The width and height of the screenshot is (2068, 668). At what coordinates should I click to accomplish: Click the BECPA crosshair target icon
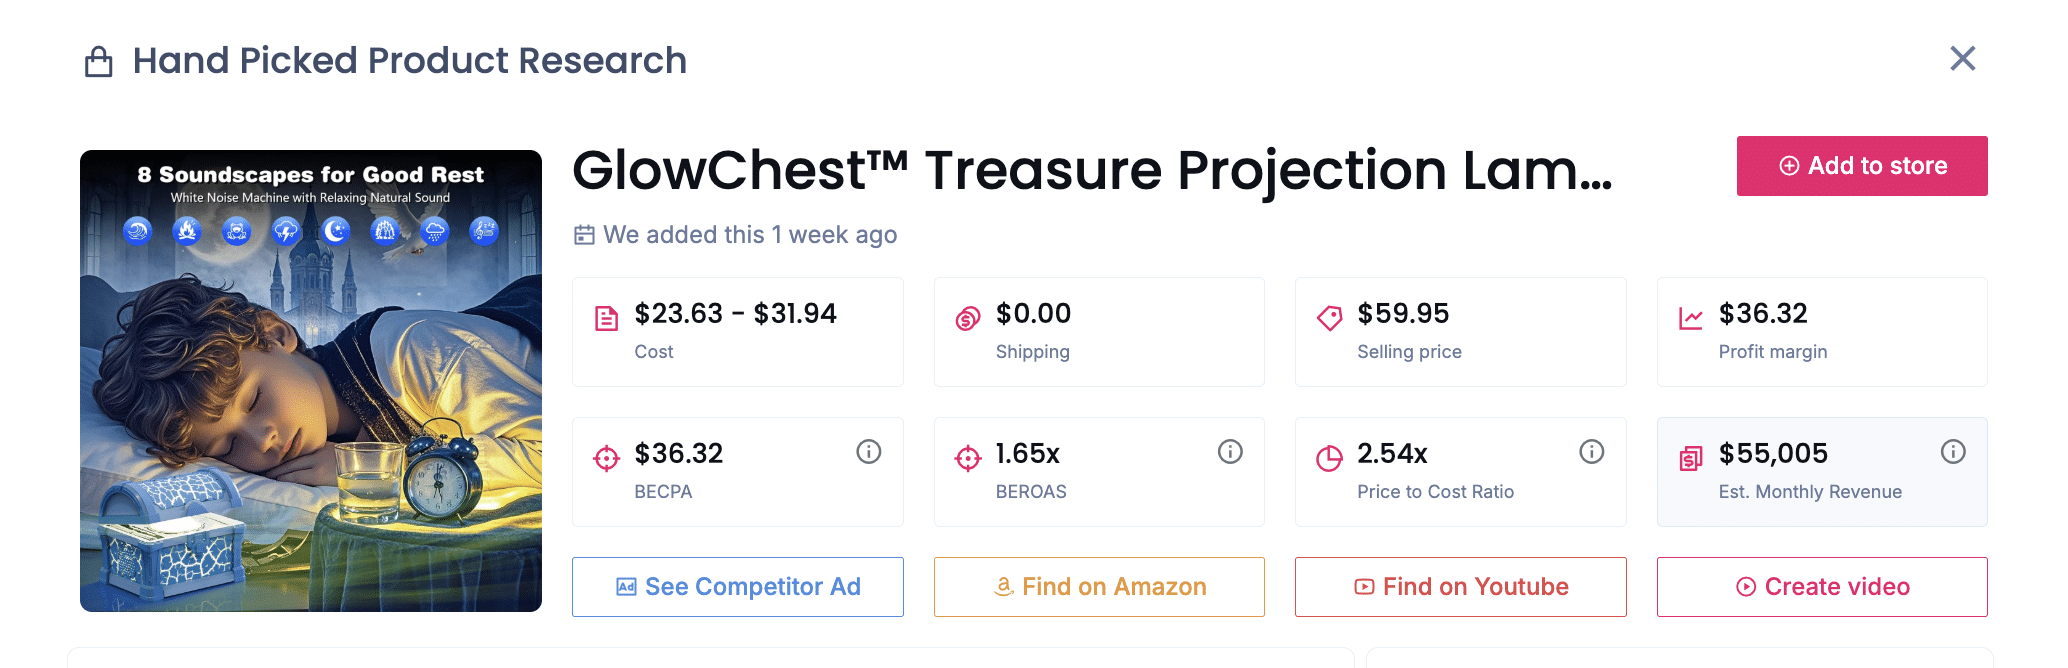coord(607,459)
